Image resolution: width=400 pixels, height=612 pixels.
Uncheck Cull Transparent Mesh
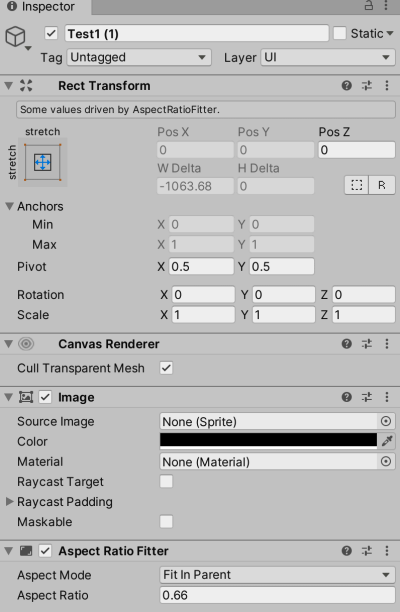point(166,368)
